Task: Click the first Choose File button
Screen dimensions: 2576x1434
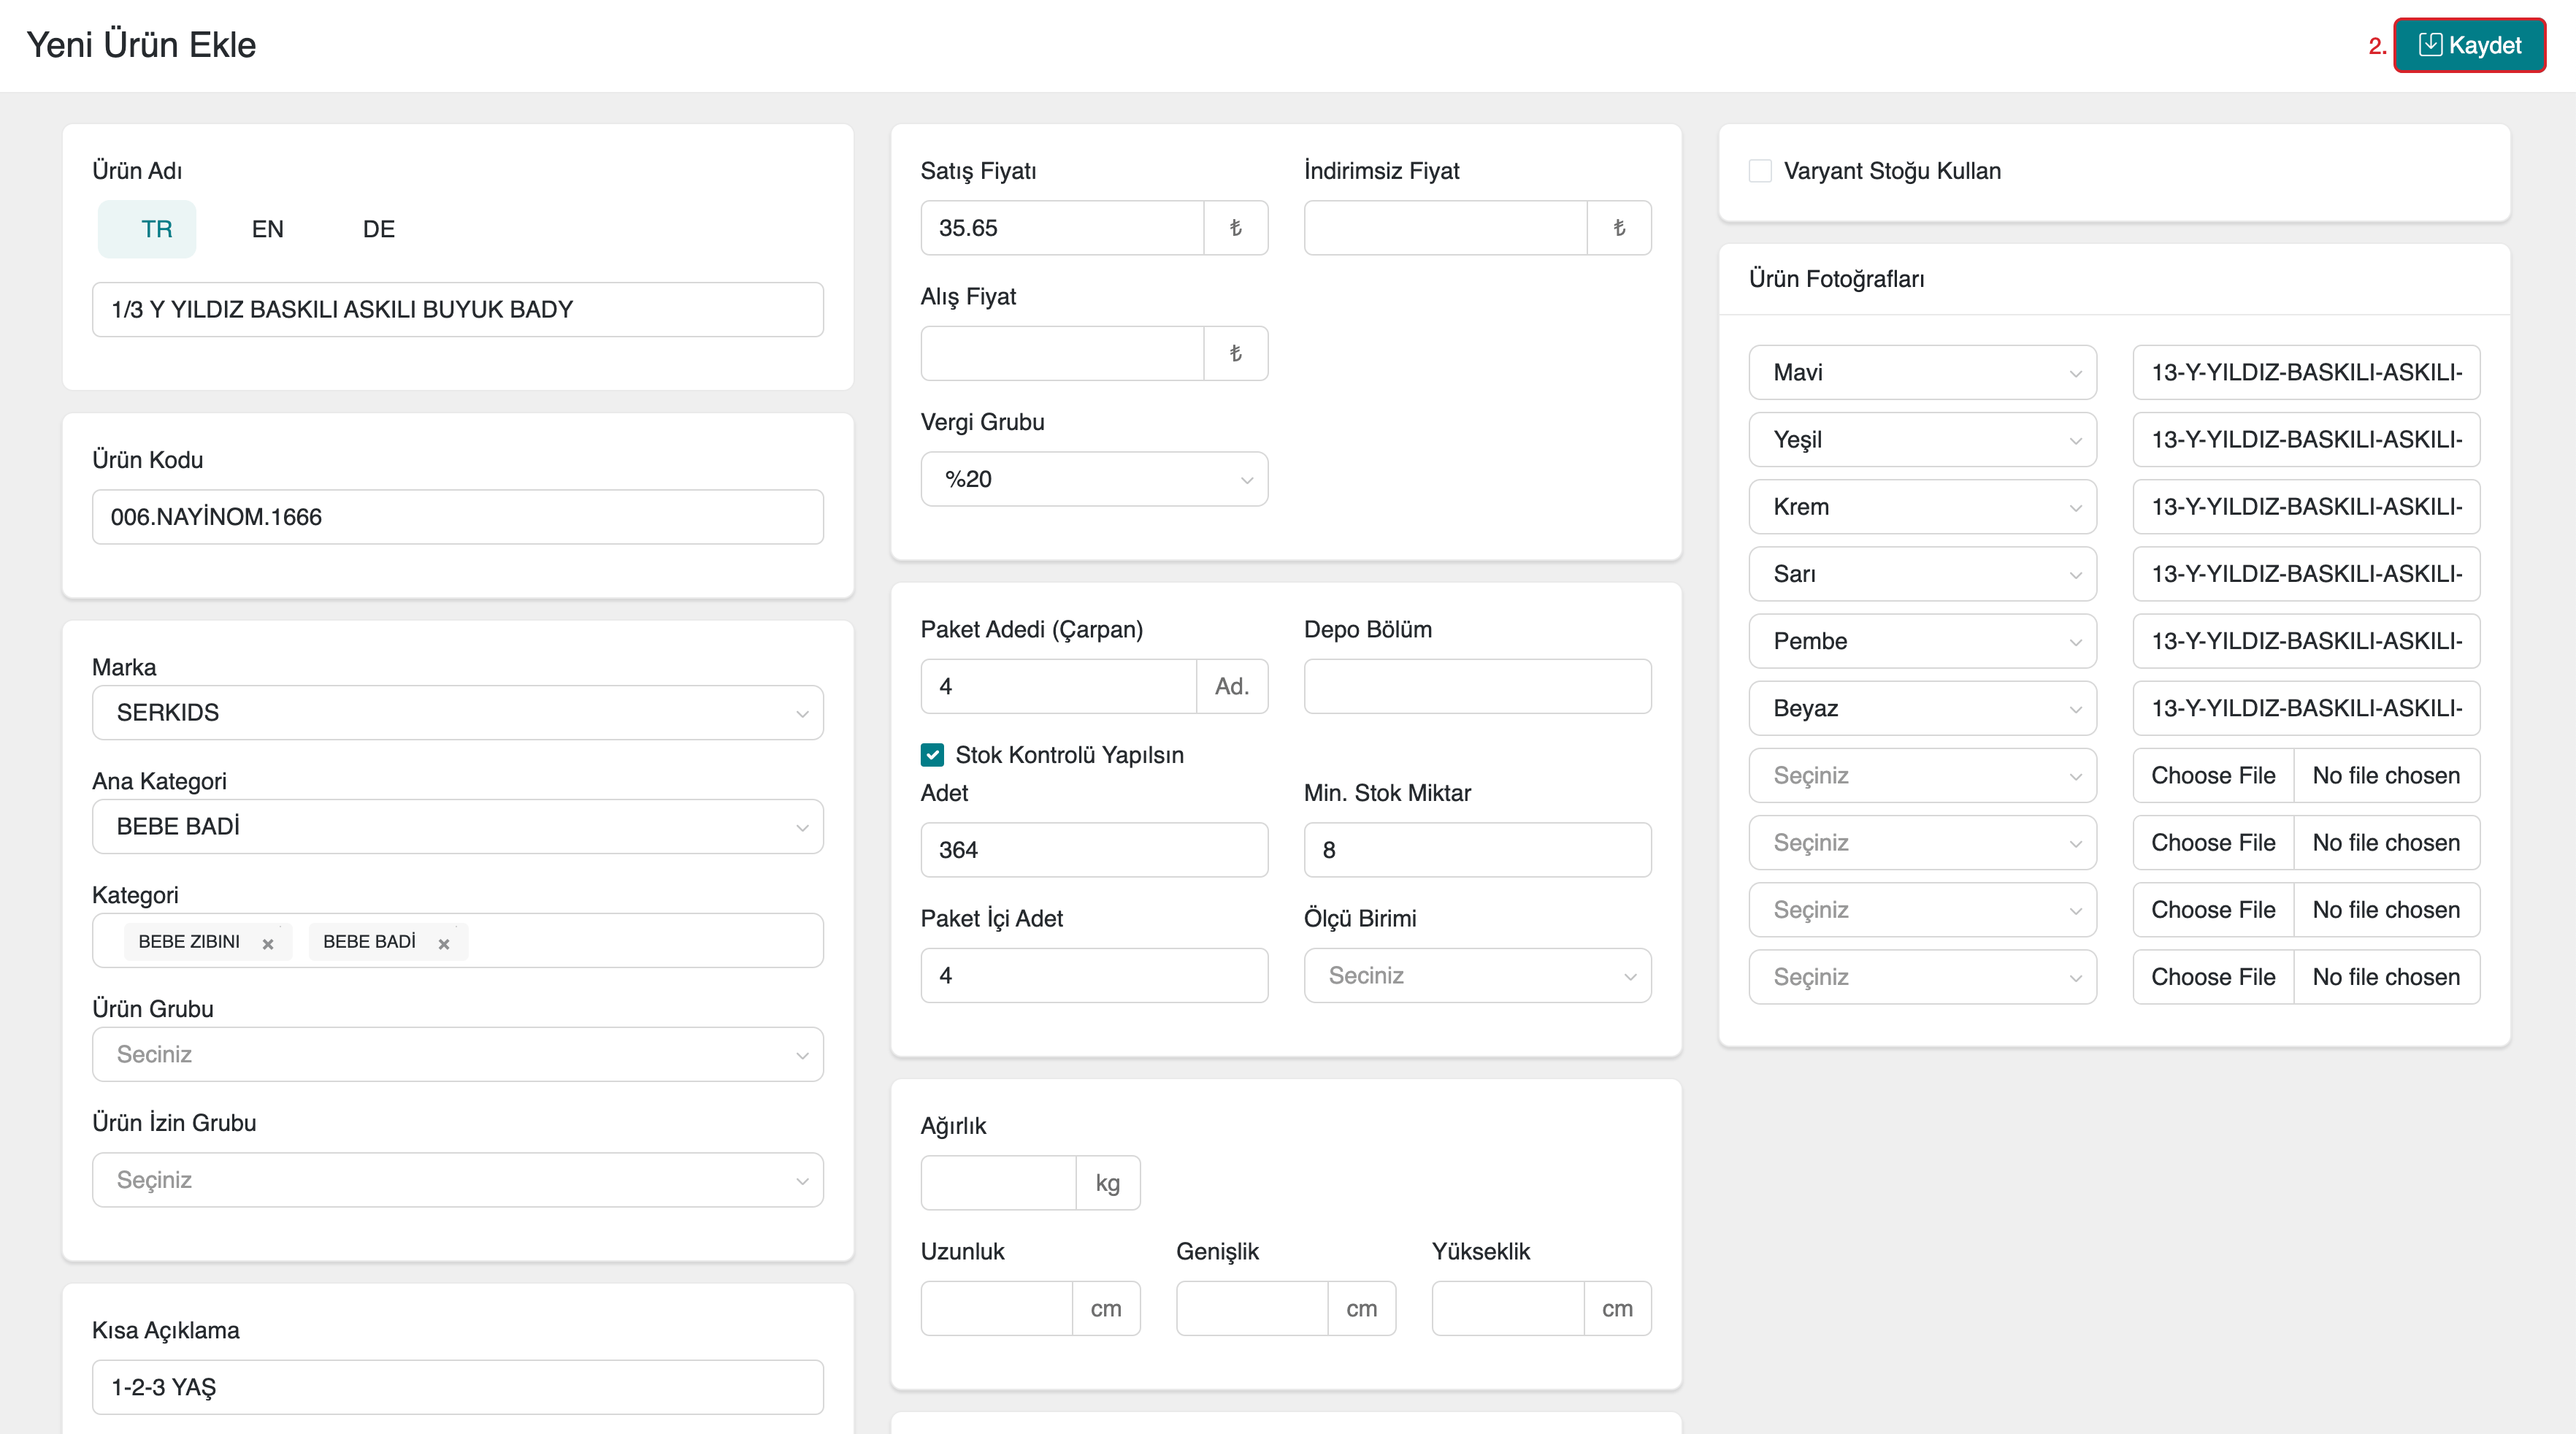Action: point(2212,775)
